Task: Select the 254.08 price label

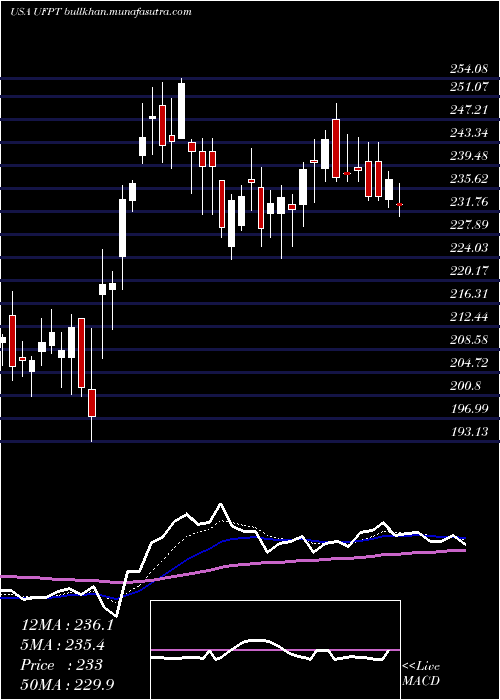Action: [467, 69]
